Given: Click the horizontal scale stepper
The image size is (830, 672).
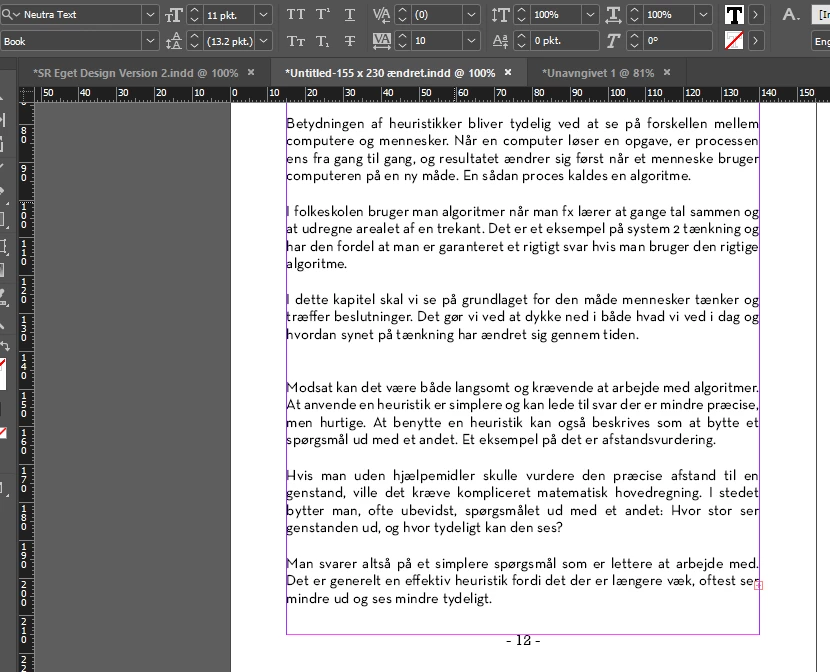Looking at the screenshot, I should [x=634, y=15].
